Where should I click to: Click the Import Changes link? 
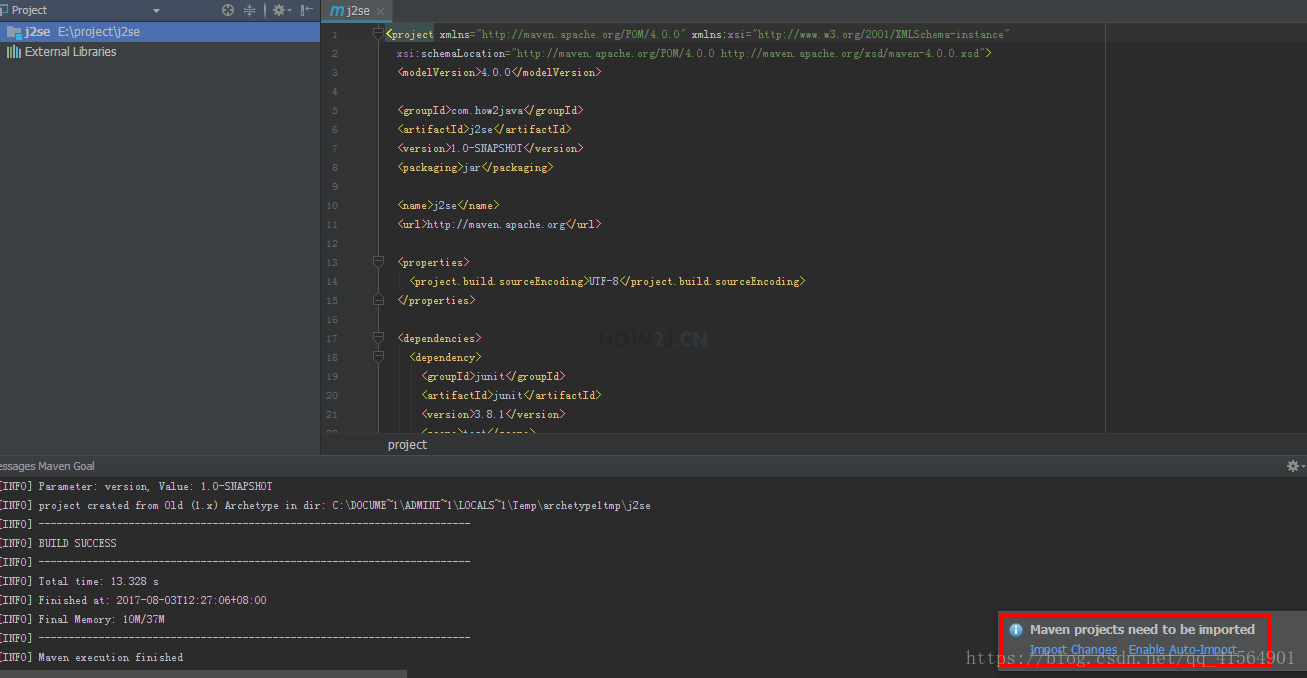coord(1073,650)
